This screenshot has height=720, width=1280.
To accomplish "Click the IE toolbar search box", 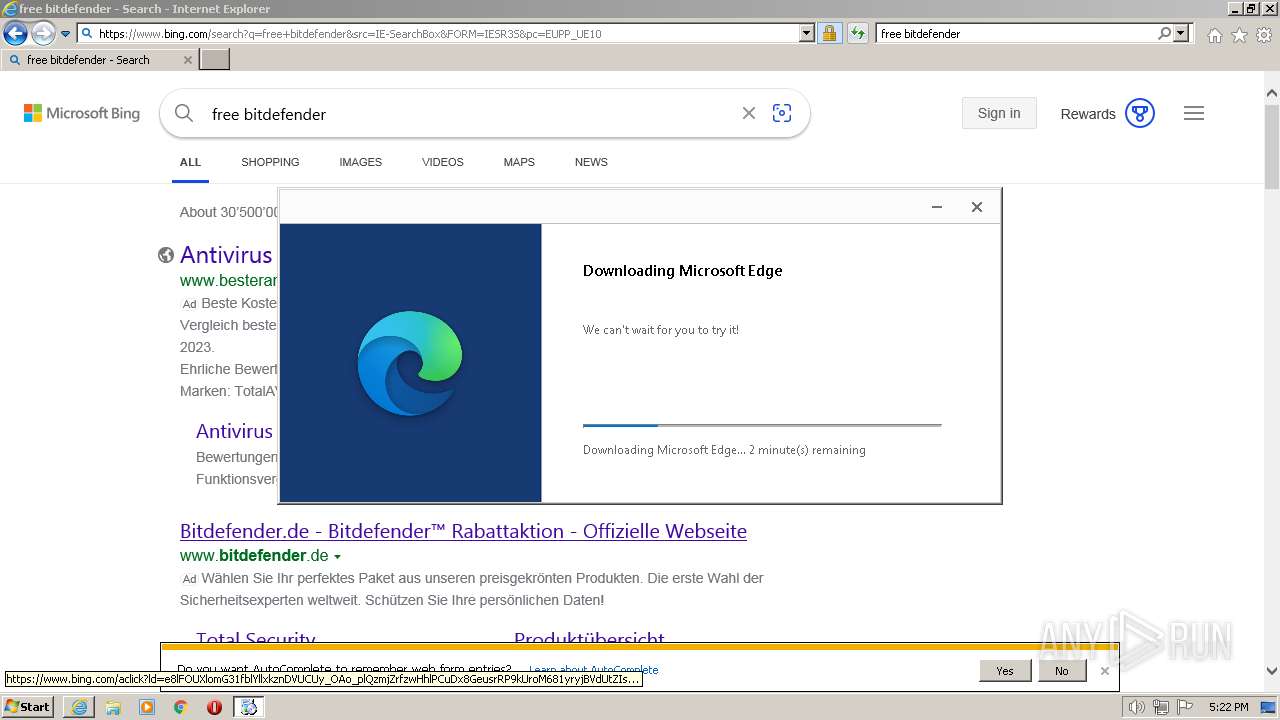I will pos(1016,33).
